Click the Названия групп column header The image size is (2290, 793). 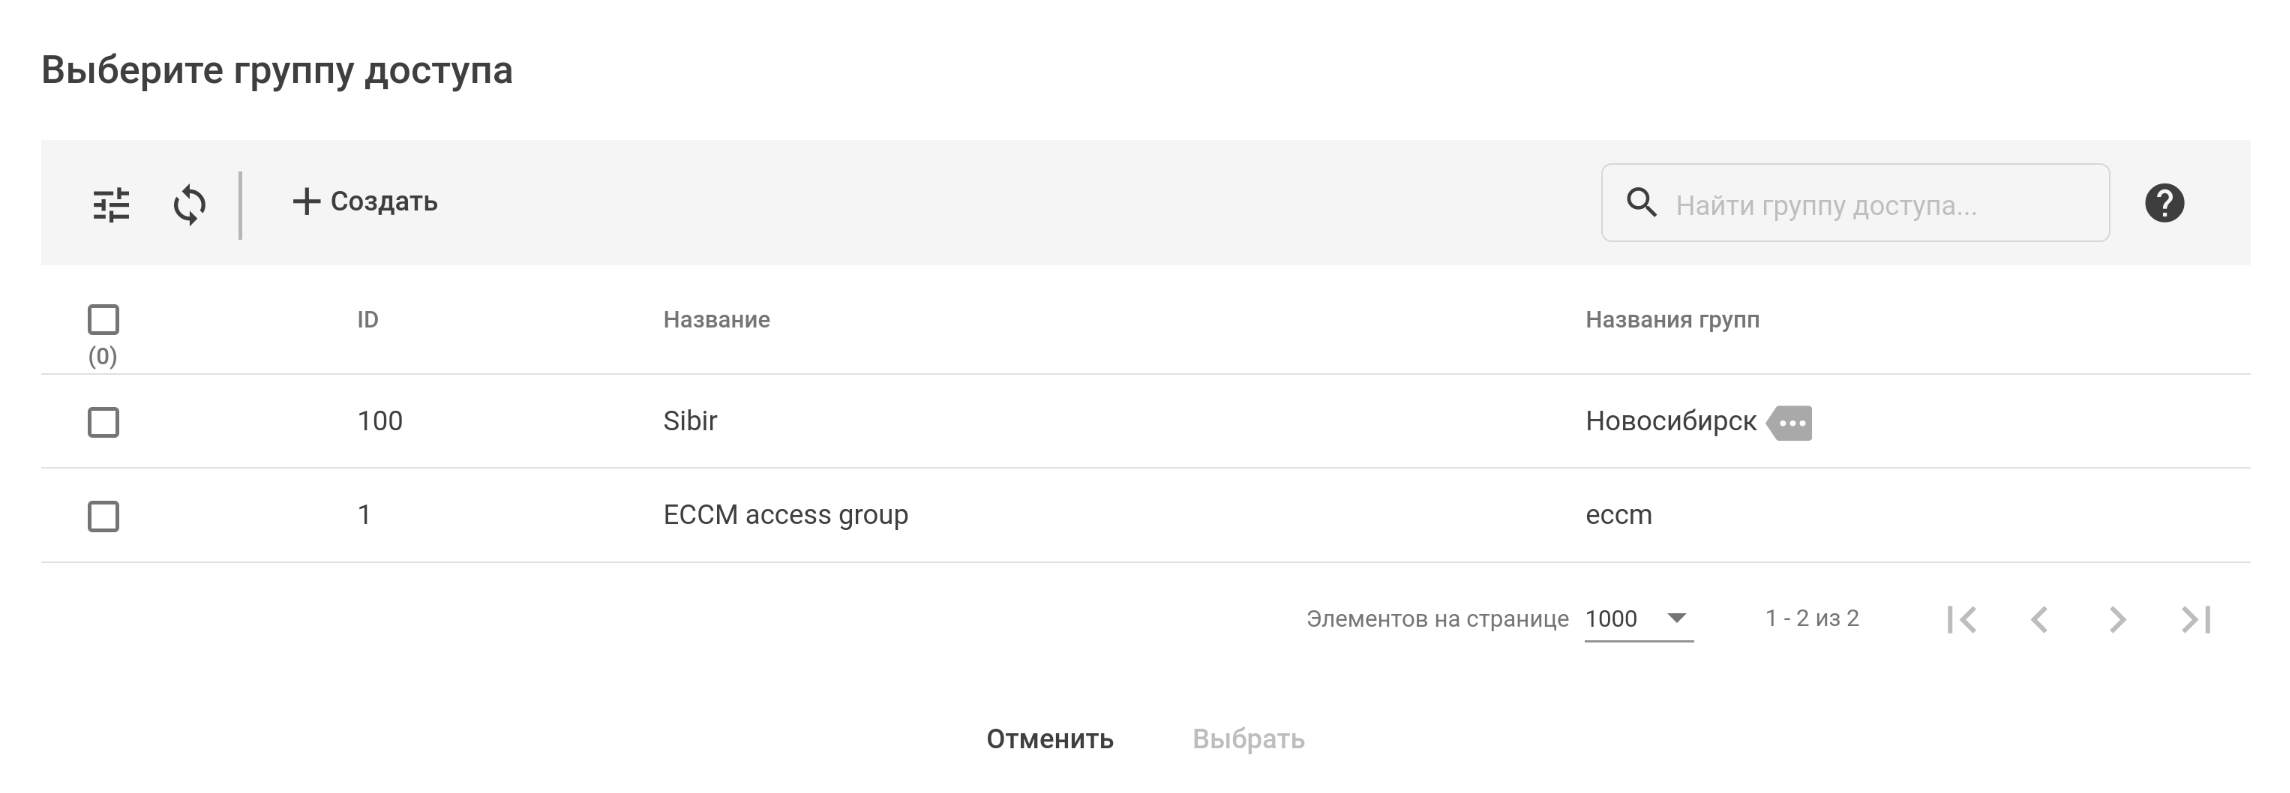(x=1672, y=320)
